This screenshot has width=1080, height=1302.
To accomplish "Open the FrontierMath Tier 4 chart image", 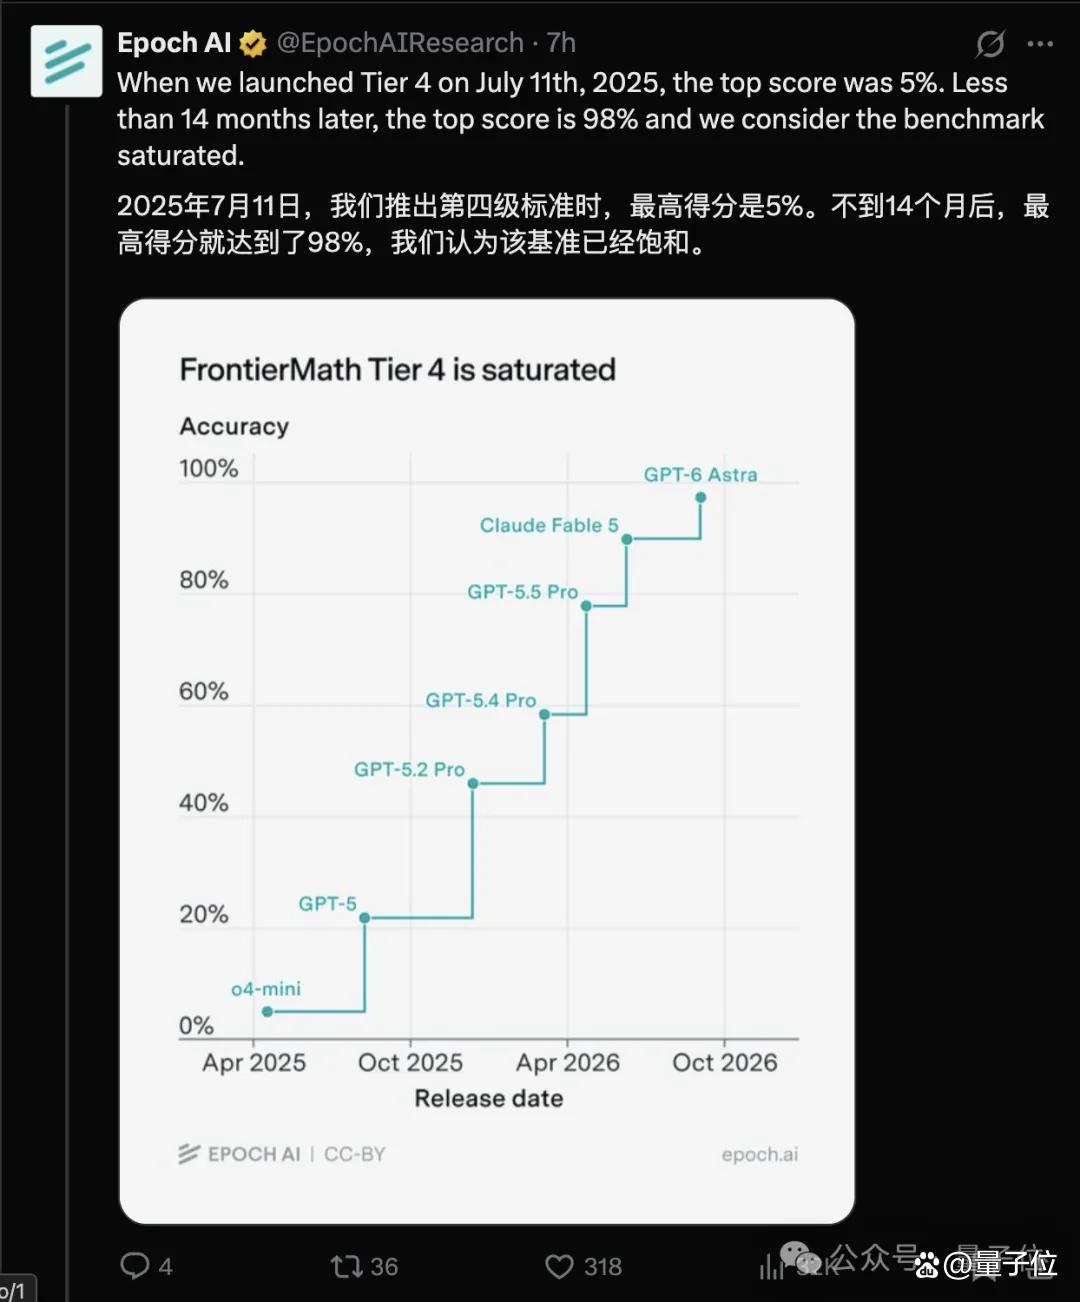I will pos(487,761).
